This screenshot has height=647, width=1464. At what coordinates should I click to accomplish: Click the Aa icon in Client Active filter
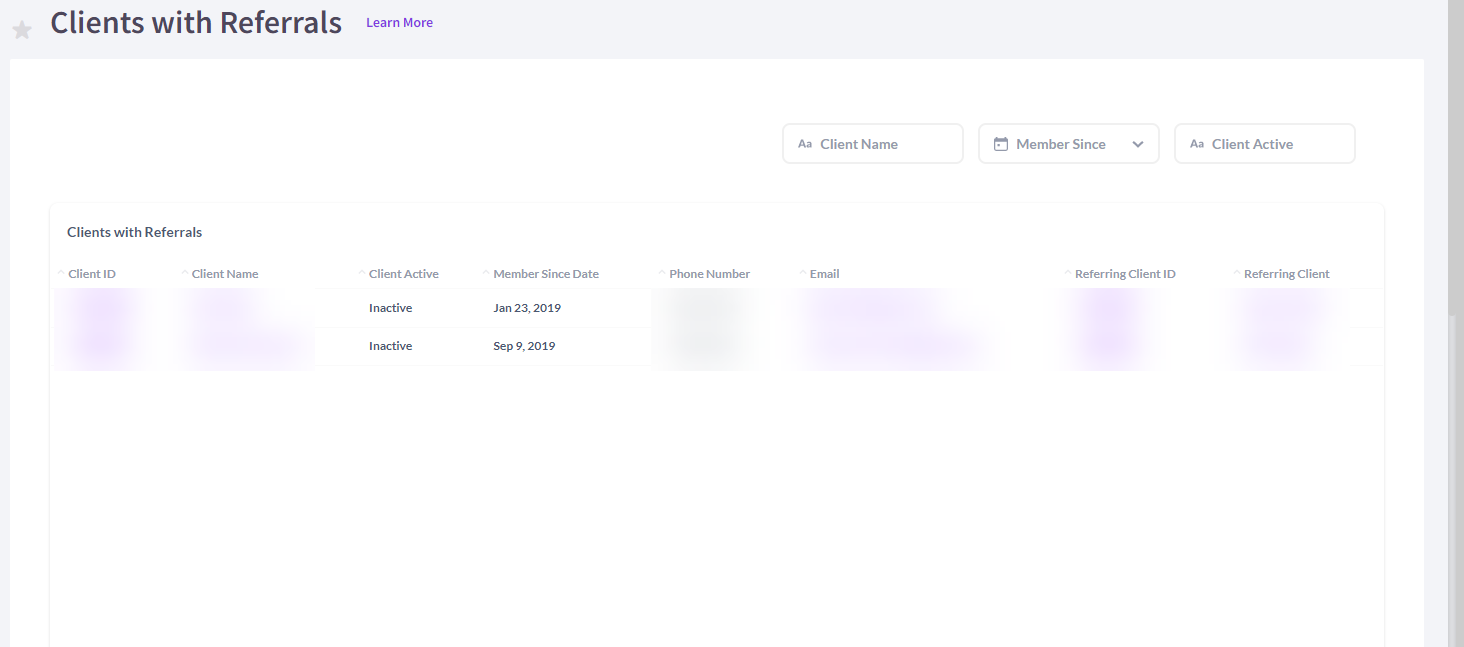pos(1197,144)
